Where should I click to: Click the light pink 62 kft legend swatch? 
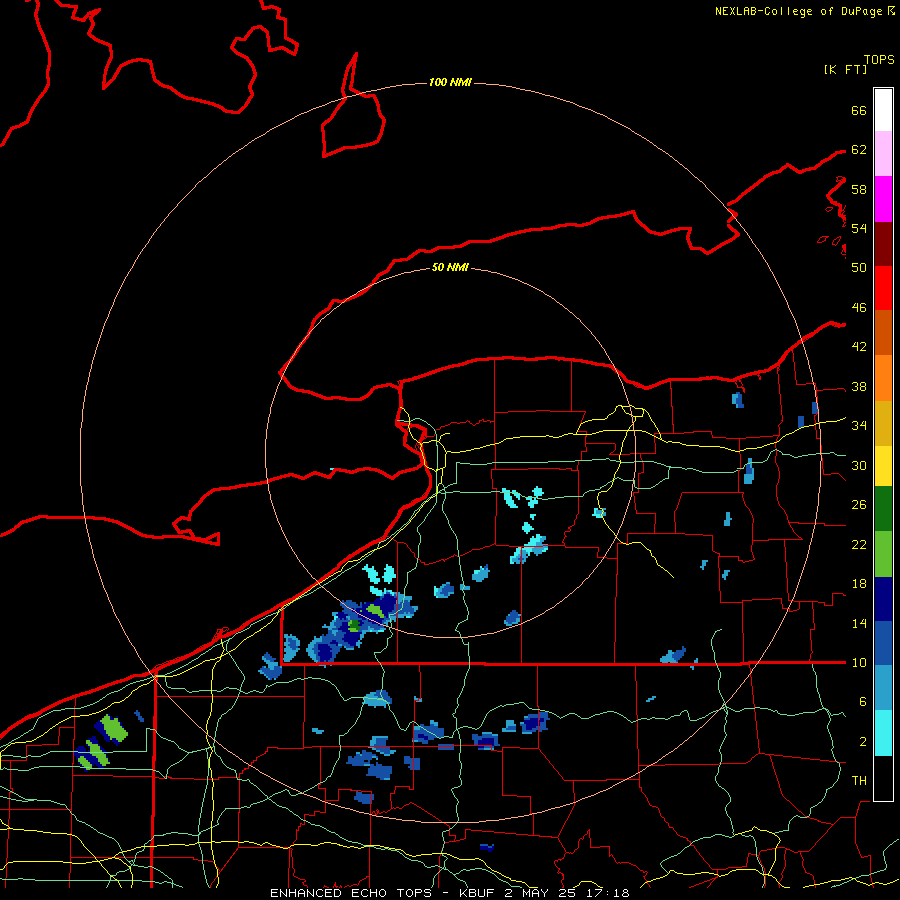coord(883,154)
